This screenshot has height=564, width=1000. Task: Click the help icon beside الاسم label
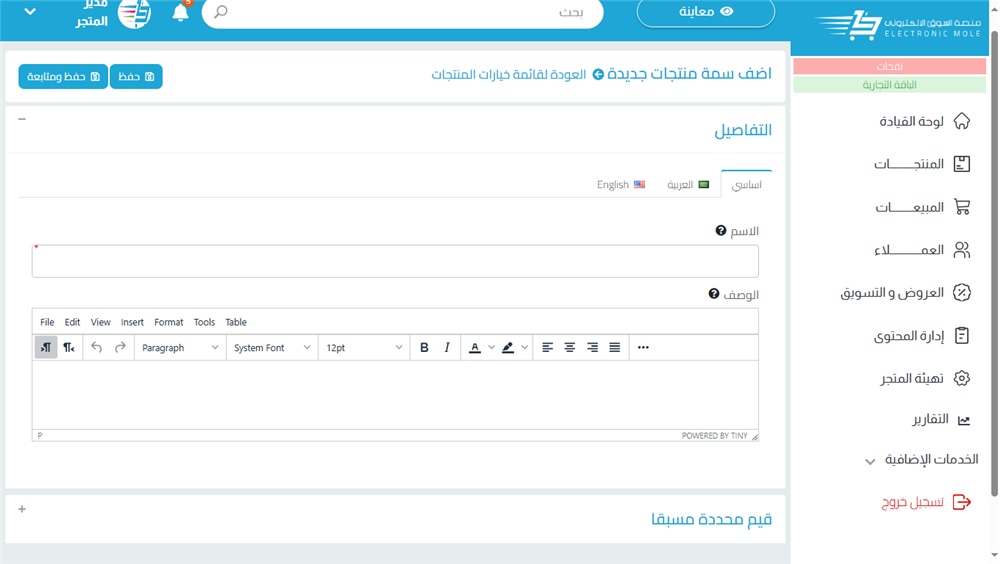tap(721, 231)
